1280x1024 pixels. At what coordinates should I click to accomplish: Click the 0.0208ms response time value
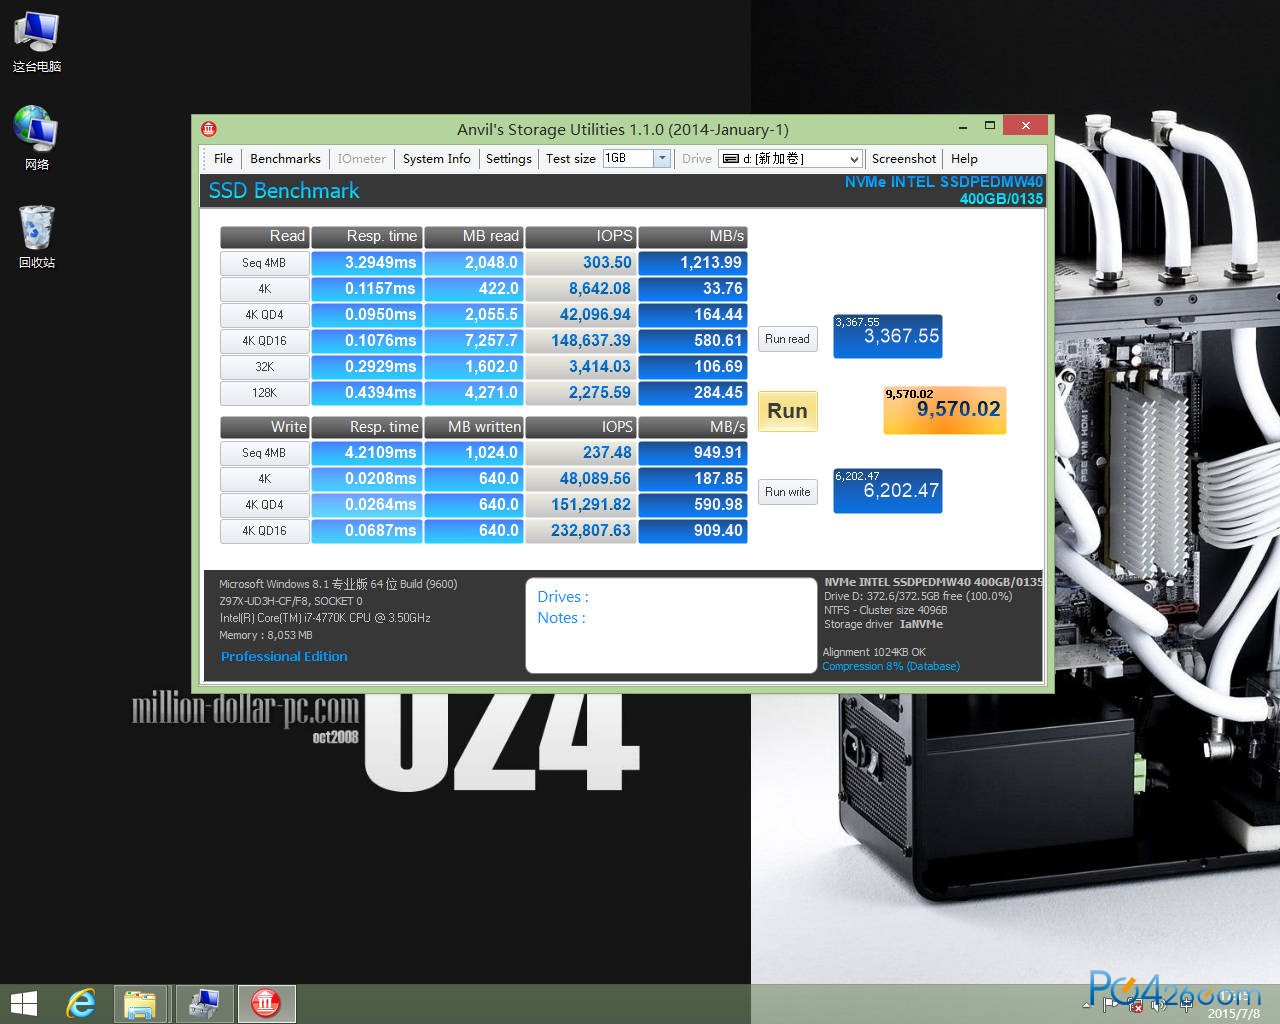(x=367, y=479)
